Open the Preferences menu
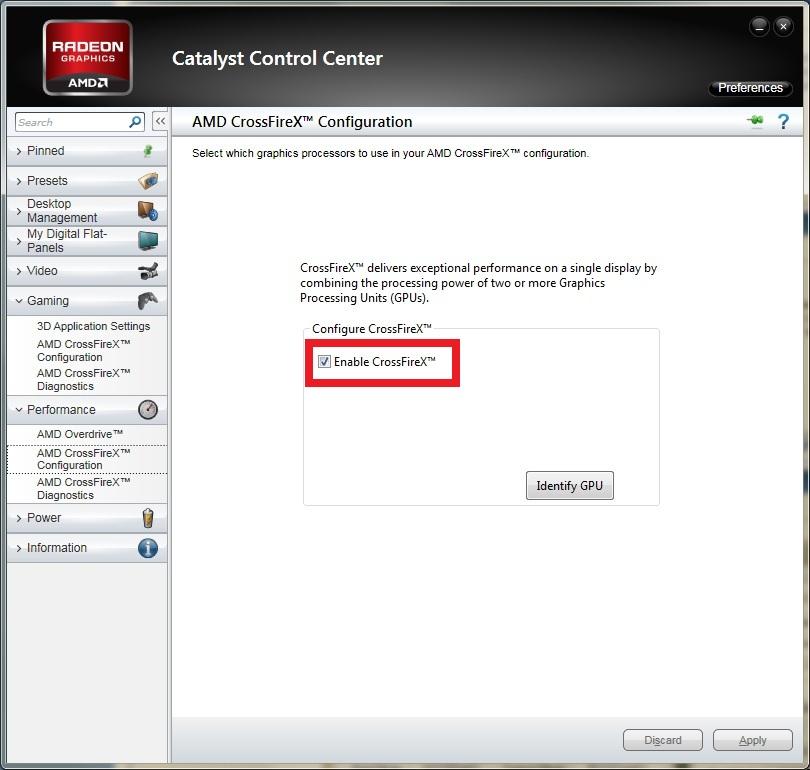 [750, 88]
